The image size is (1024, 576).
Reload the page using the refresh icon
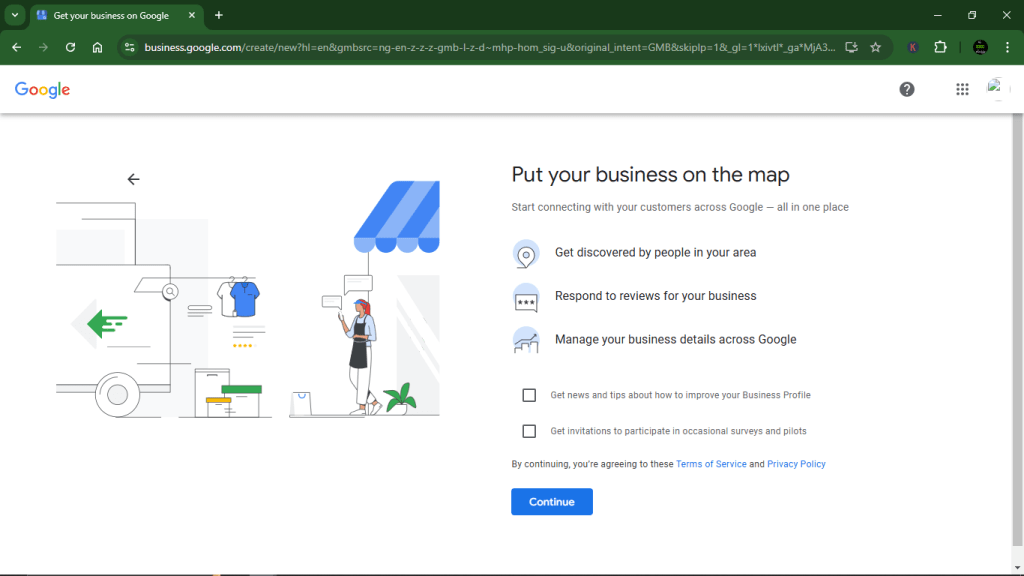coord(70,46)
